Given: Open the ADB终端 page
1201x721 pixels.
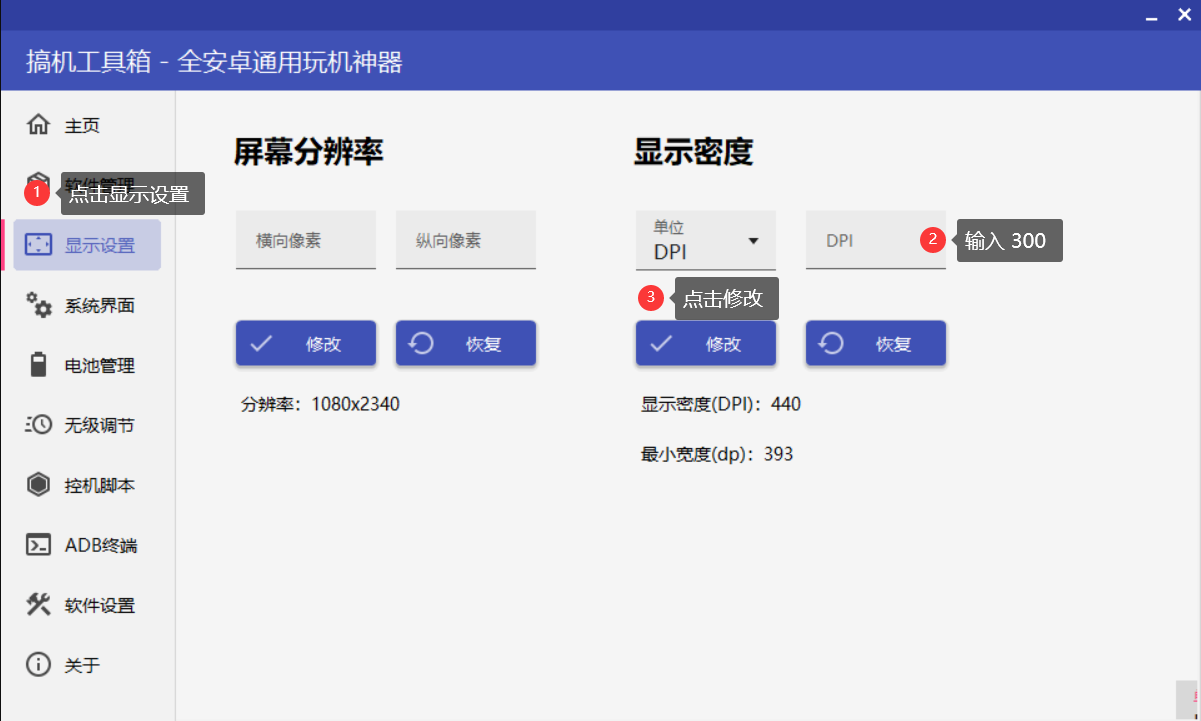Looking at the screenshot, I should [x=87, y=545].
